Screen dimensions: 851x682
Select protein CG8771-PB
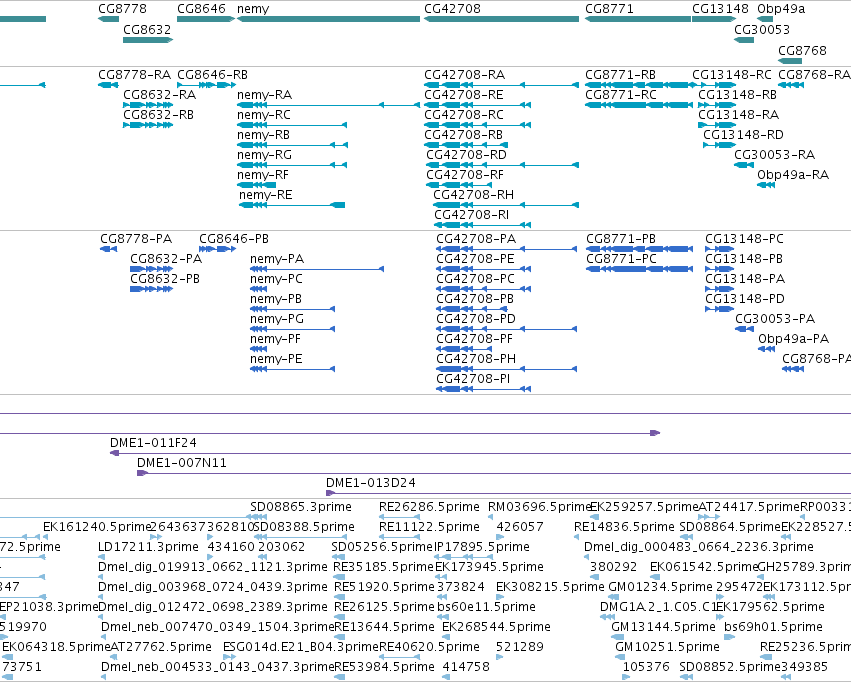pyautogui.click(x=639, y=248)
